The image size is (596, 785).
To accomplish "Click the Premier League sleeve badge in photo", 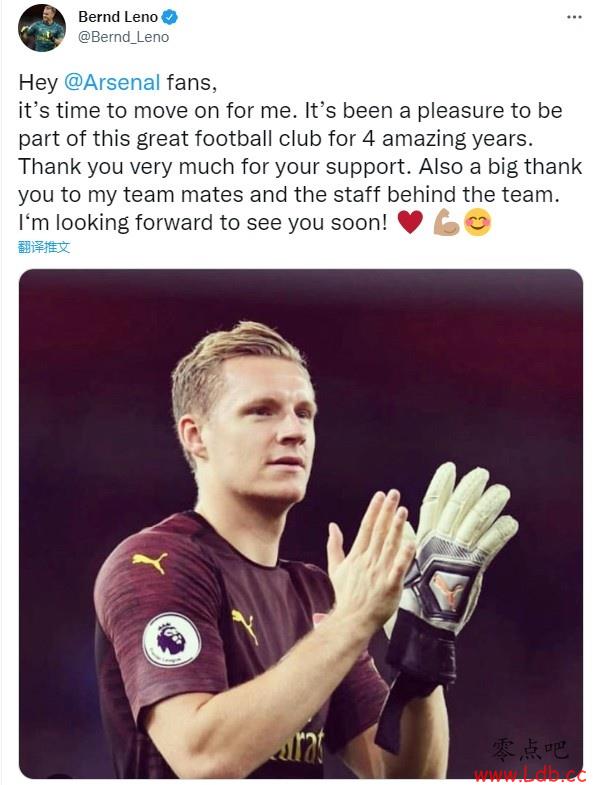I will (x=171, y=639).
